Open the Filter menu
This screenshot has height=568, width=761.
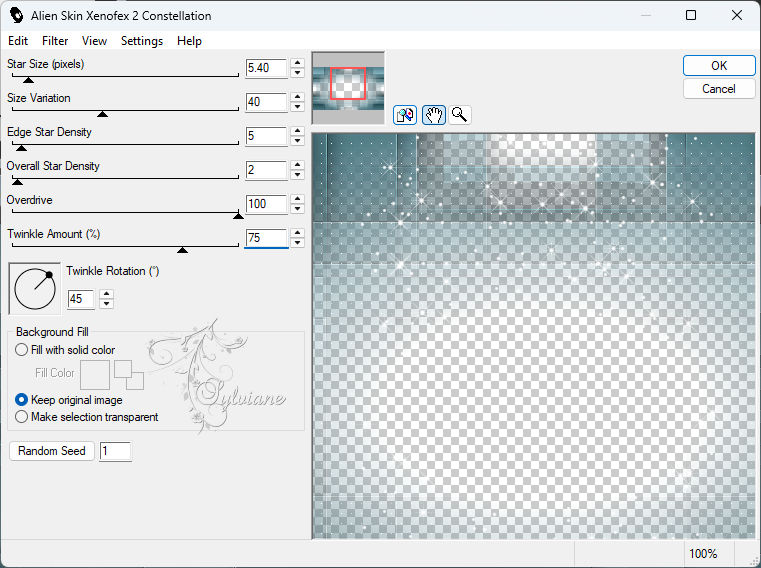pyautogui.click(x=55, y=41)
